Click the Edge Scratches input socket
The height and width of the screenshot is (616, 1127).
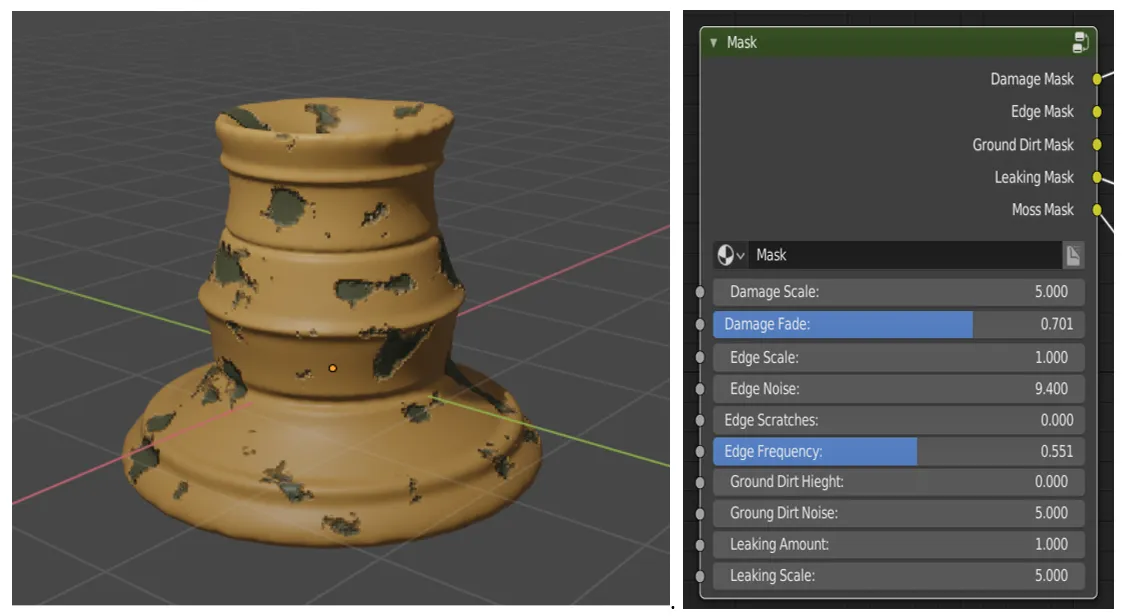click(x=700, y=420)
